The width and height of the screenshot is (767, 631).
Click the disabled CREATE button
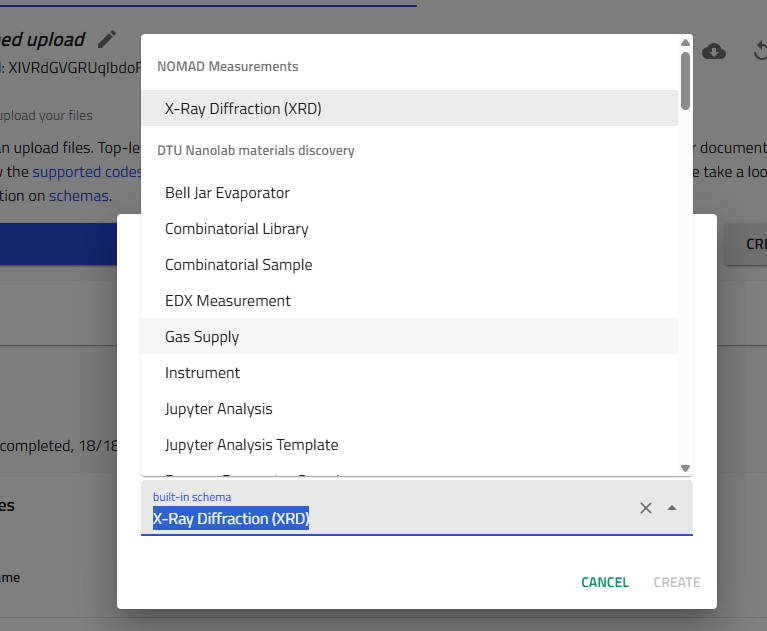click(x=677, y=582)
